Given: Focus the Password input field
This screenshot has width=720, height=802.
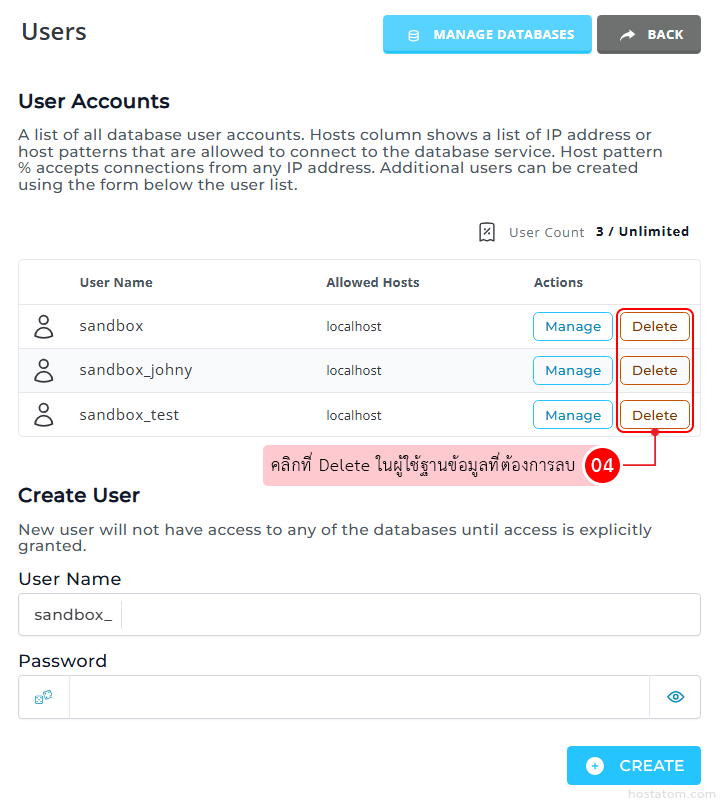Looking at the screenshot, I should [x=359, y=697].
